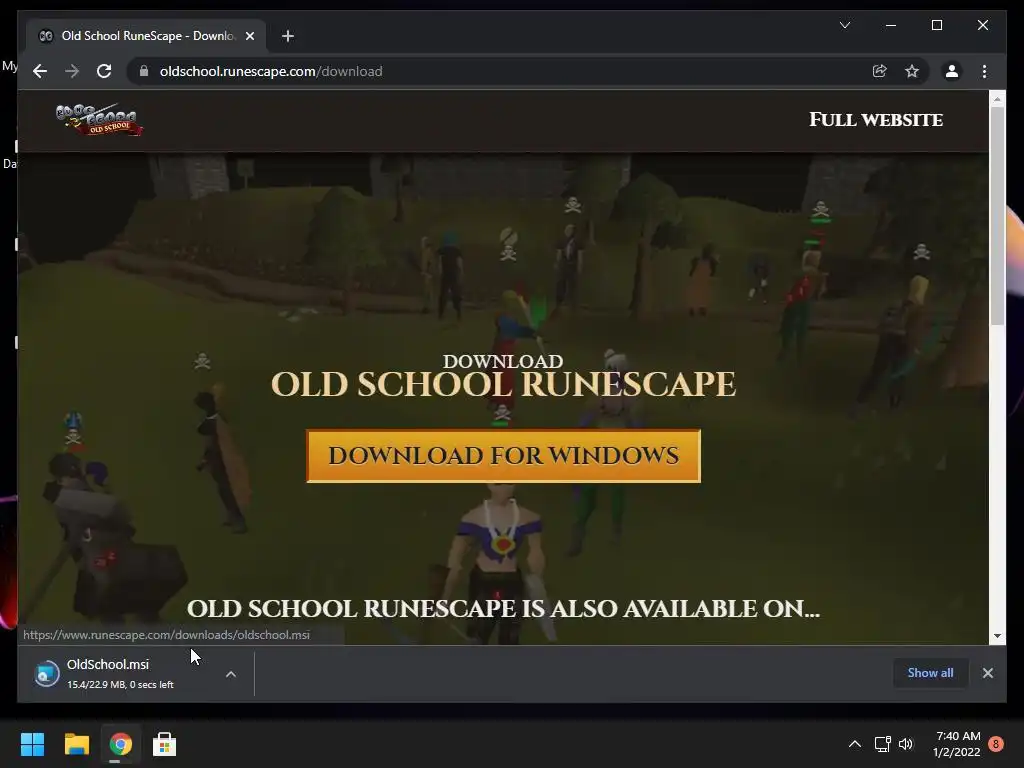Image resolution: width=1024 pixels, height=768 pixels.
Task: Reload the RuneScape download page
Action: pyautogui.click(x=104, y=71)
